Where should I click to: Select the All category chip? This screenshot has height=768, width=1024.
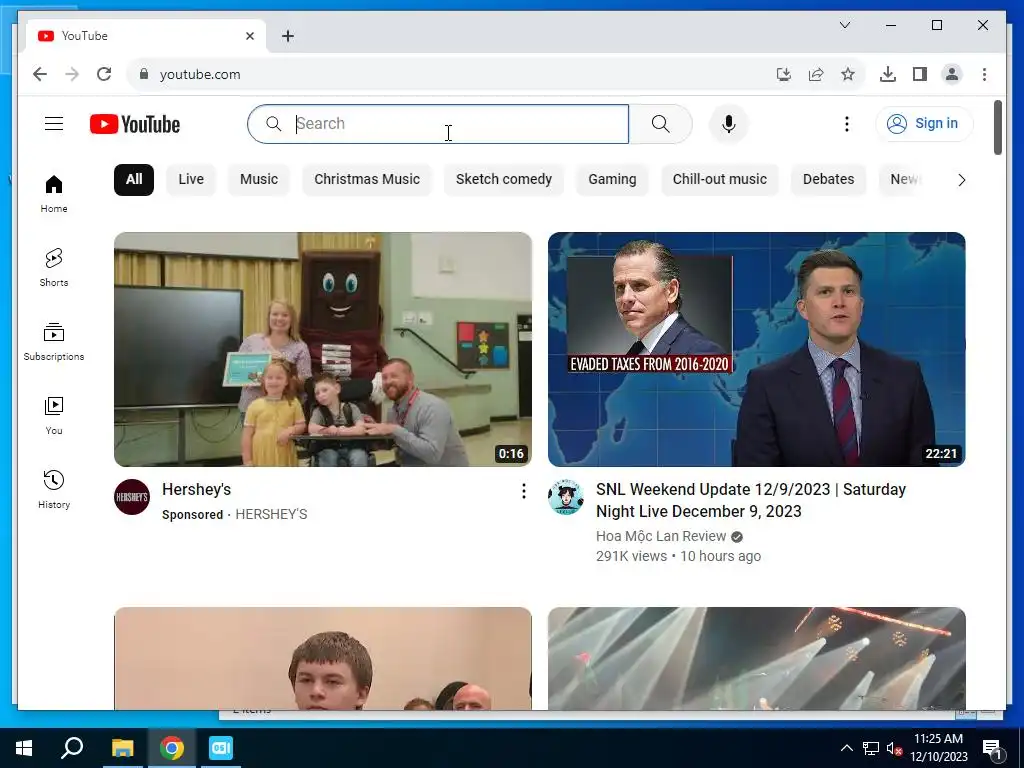click(134, 180)
